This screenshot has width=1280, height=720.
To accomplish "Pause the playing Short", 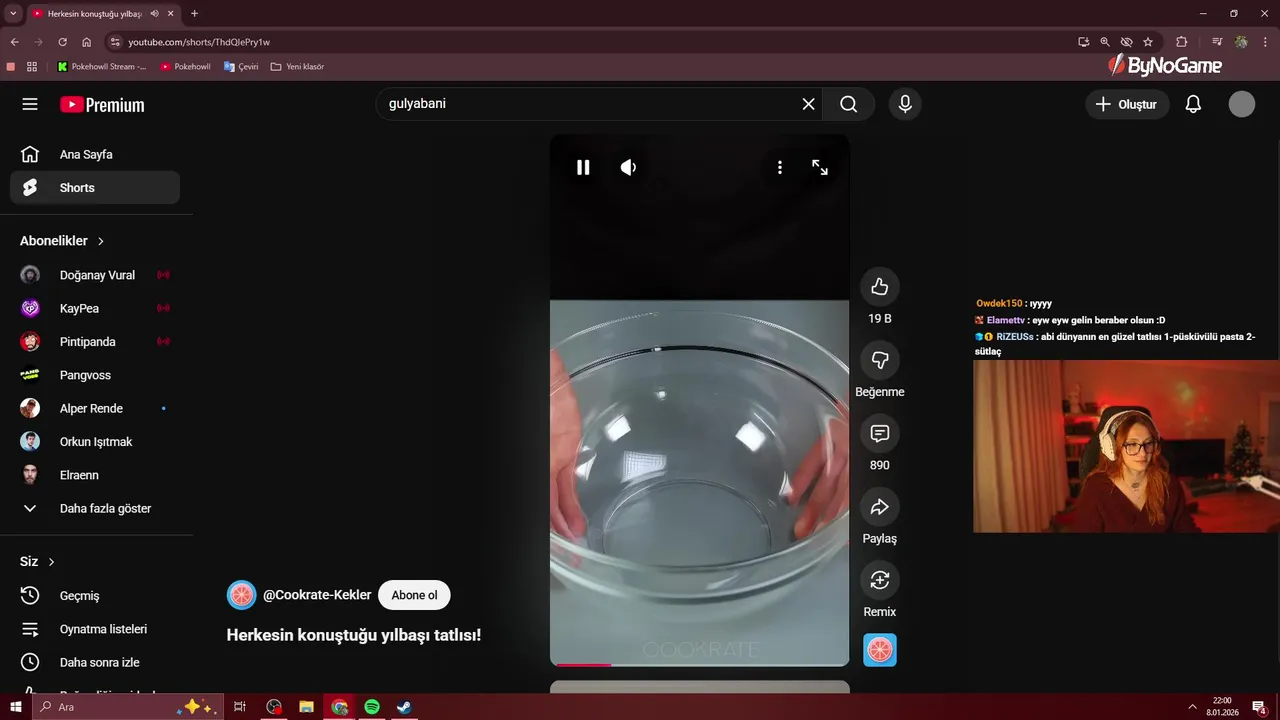I will click(x=583, y=167).
